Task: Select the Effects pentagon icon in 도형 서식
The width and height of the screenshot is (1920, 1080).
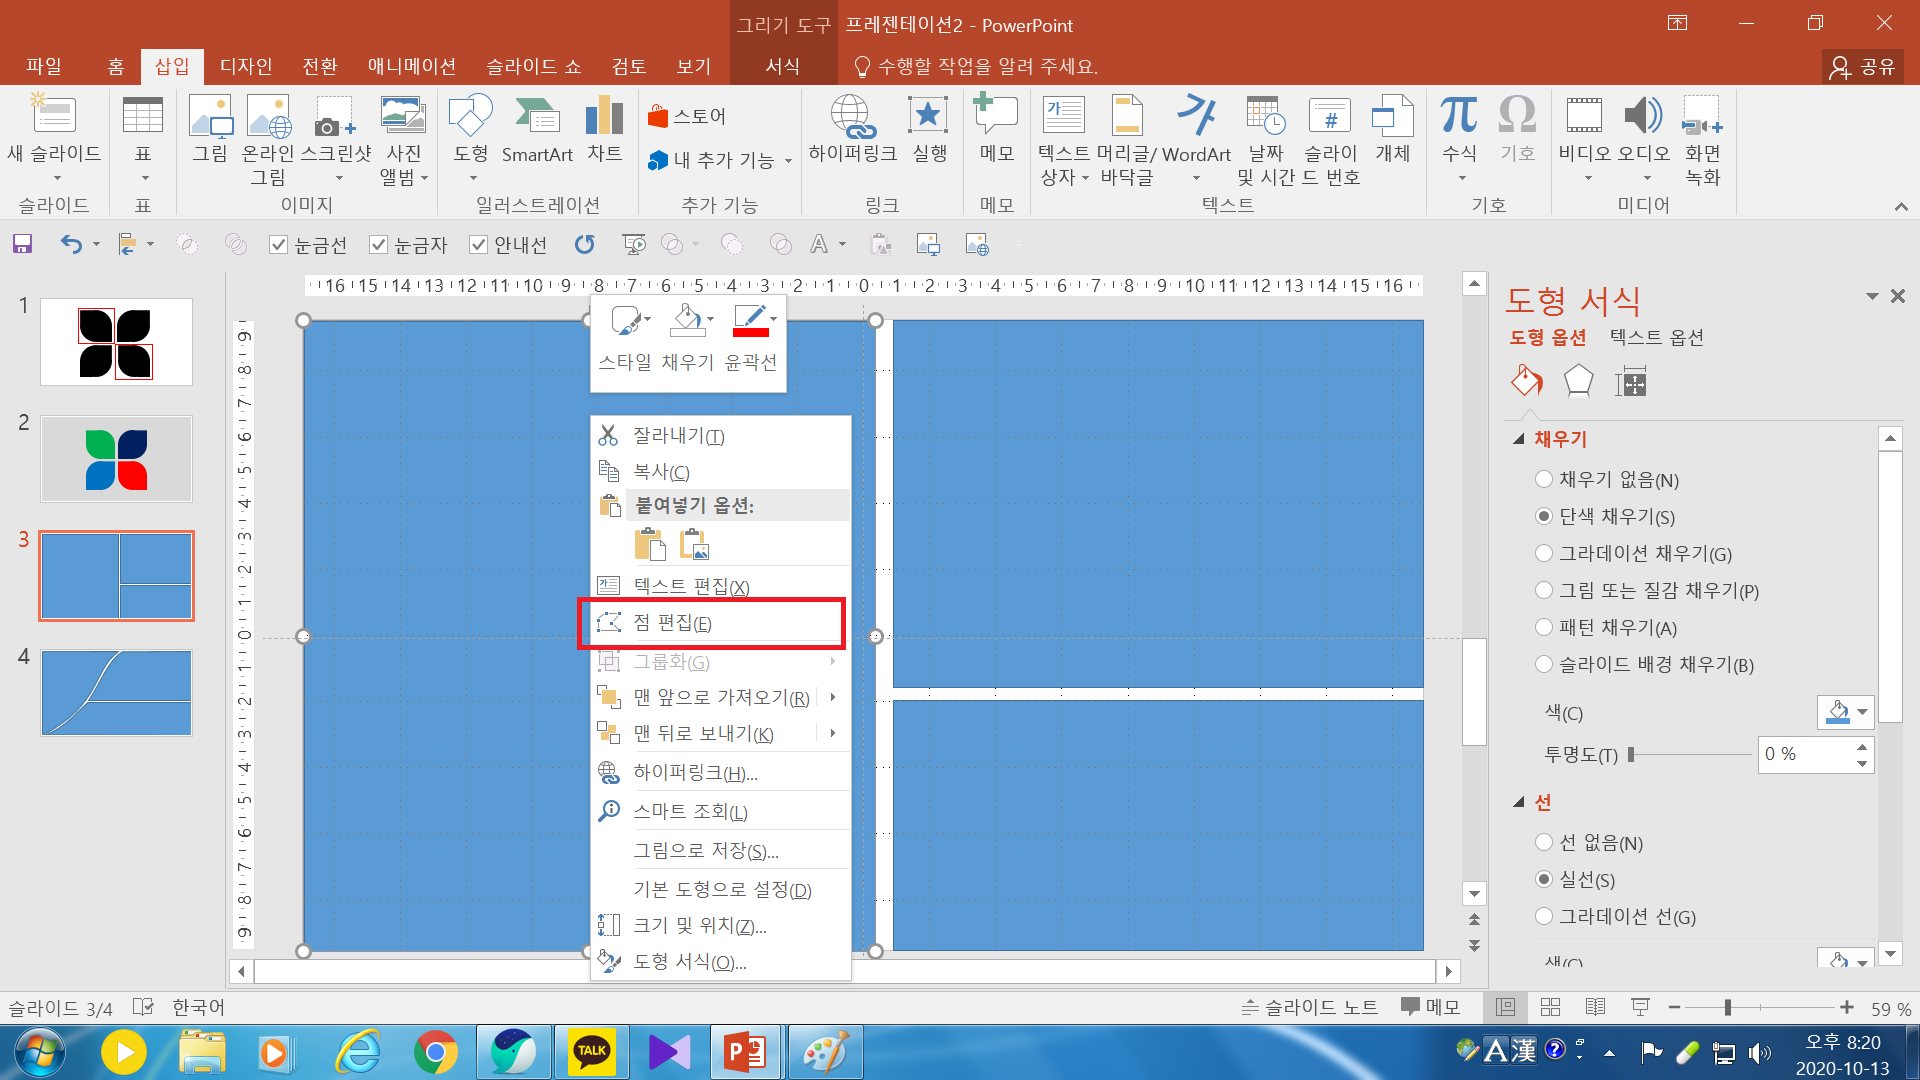Action: (1578, 381)
